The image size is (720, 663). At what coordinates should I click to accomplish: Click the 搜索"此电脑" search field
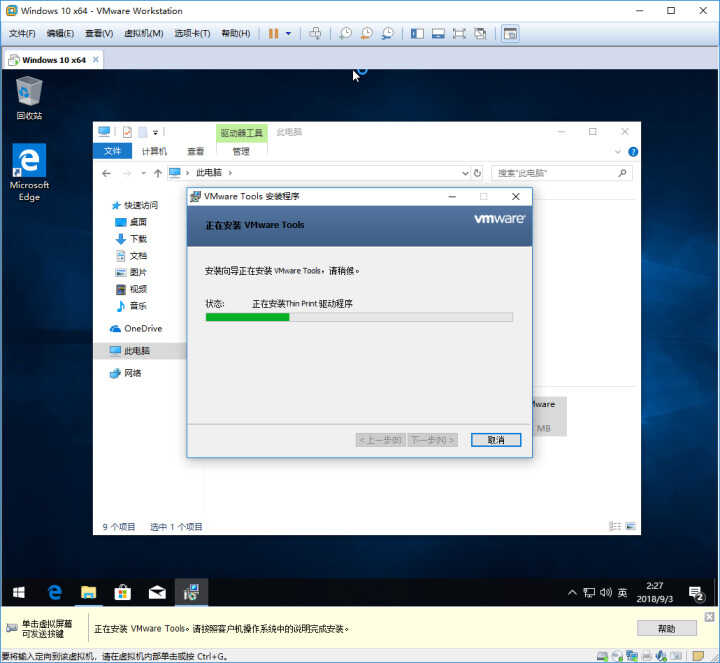(x=562, y=173)
